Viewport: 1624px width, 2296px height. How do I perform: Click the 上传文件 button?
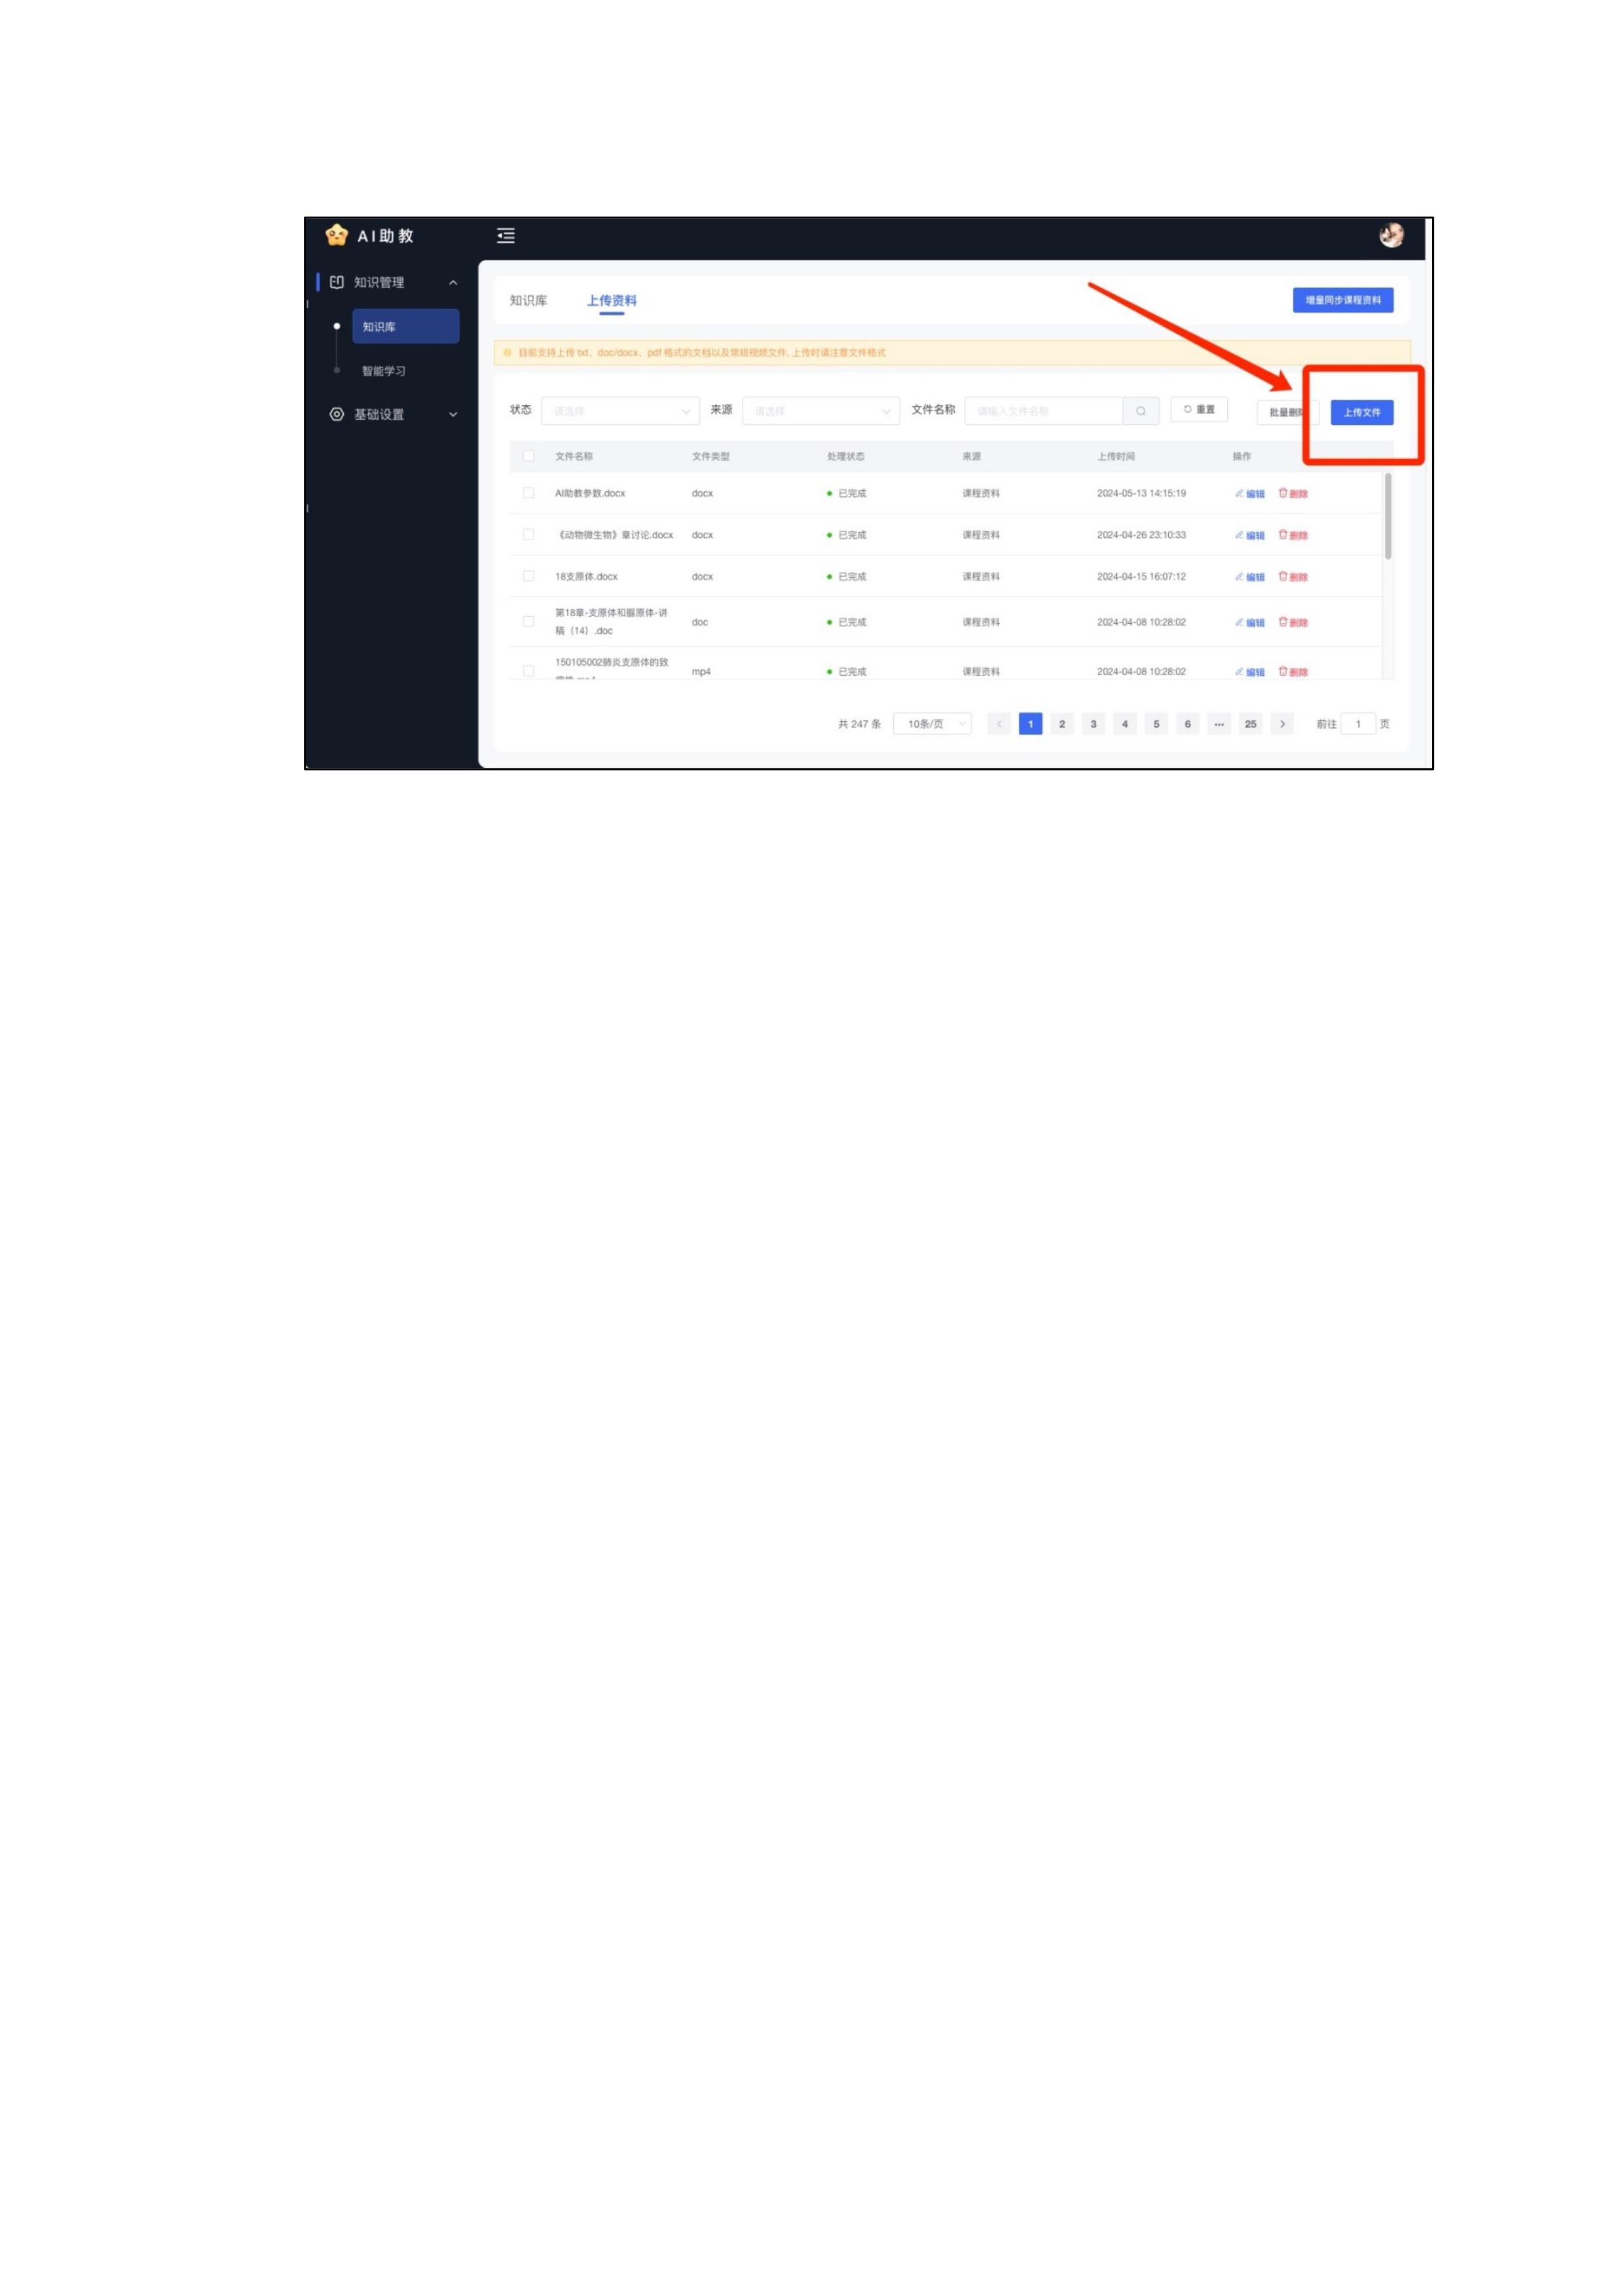(1362, 412)
